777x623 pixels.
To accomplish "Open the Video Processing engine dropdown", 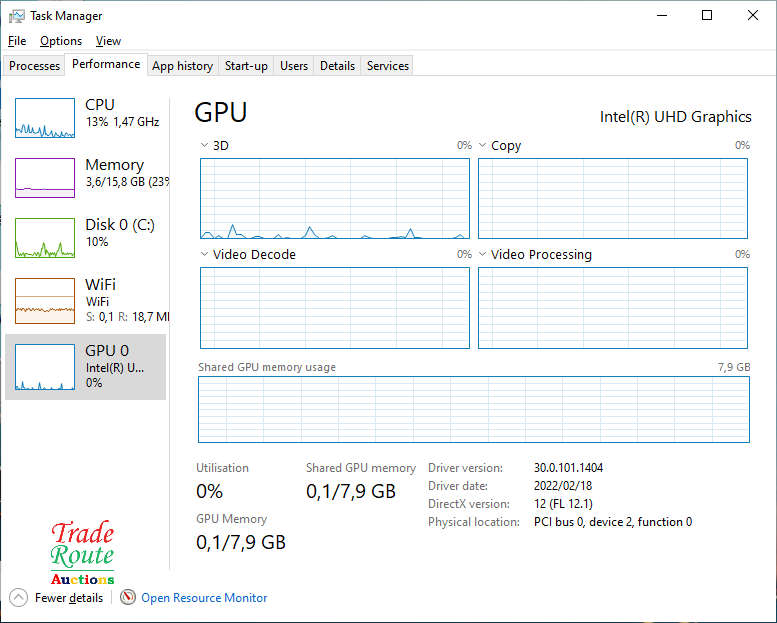I will (483, 255).
